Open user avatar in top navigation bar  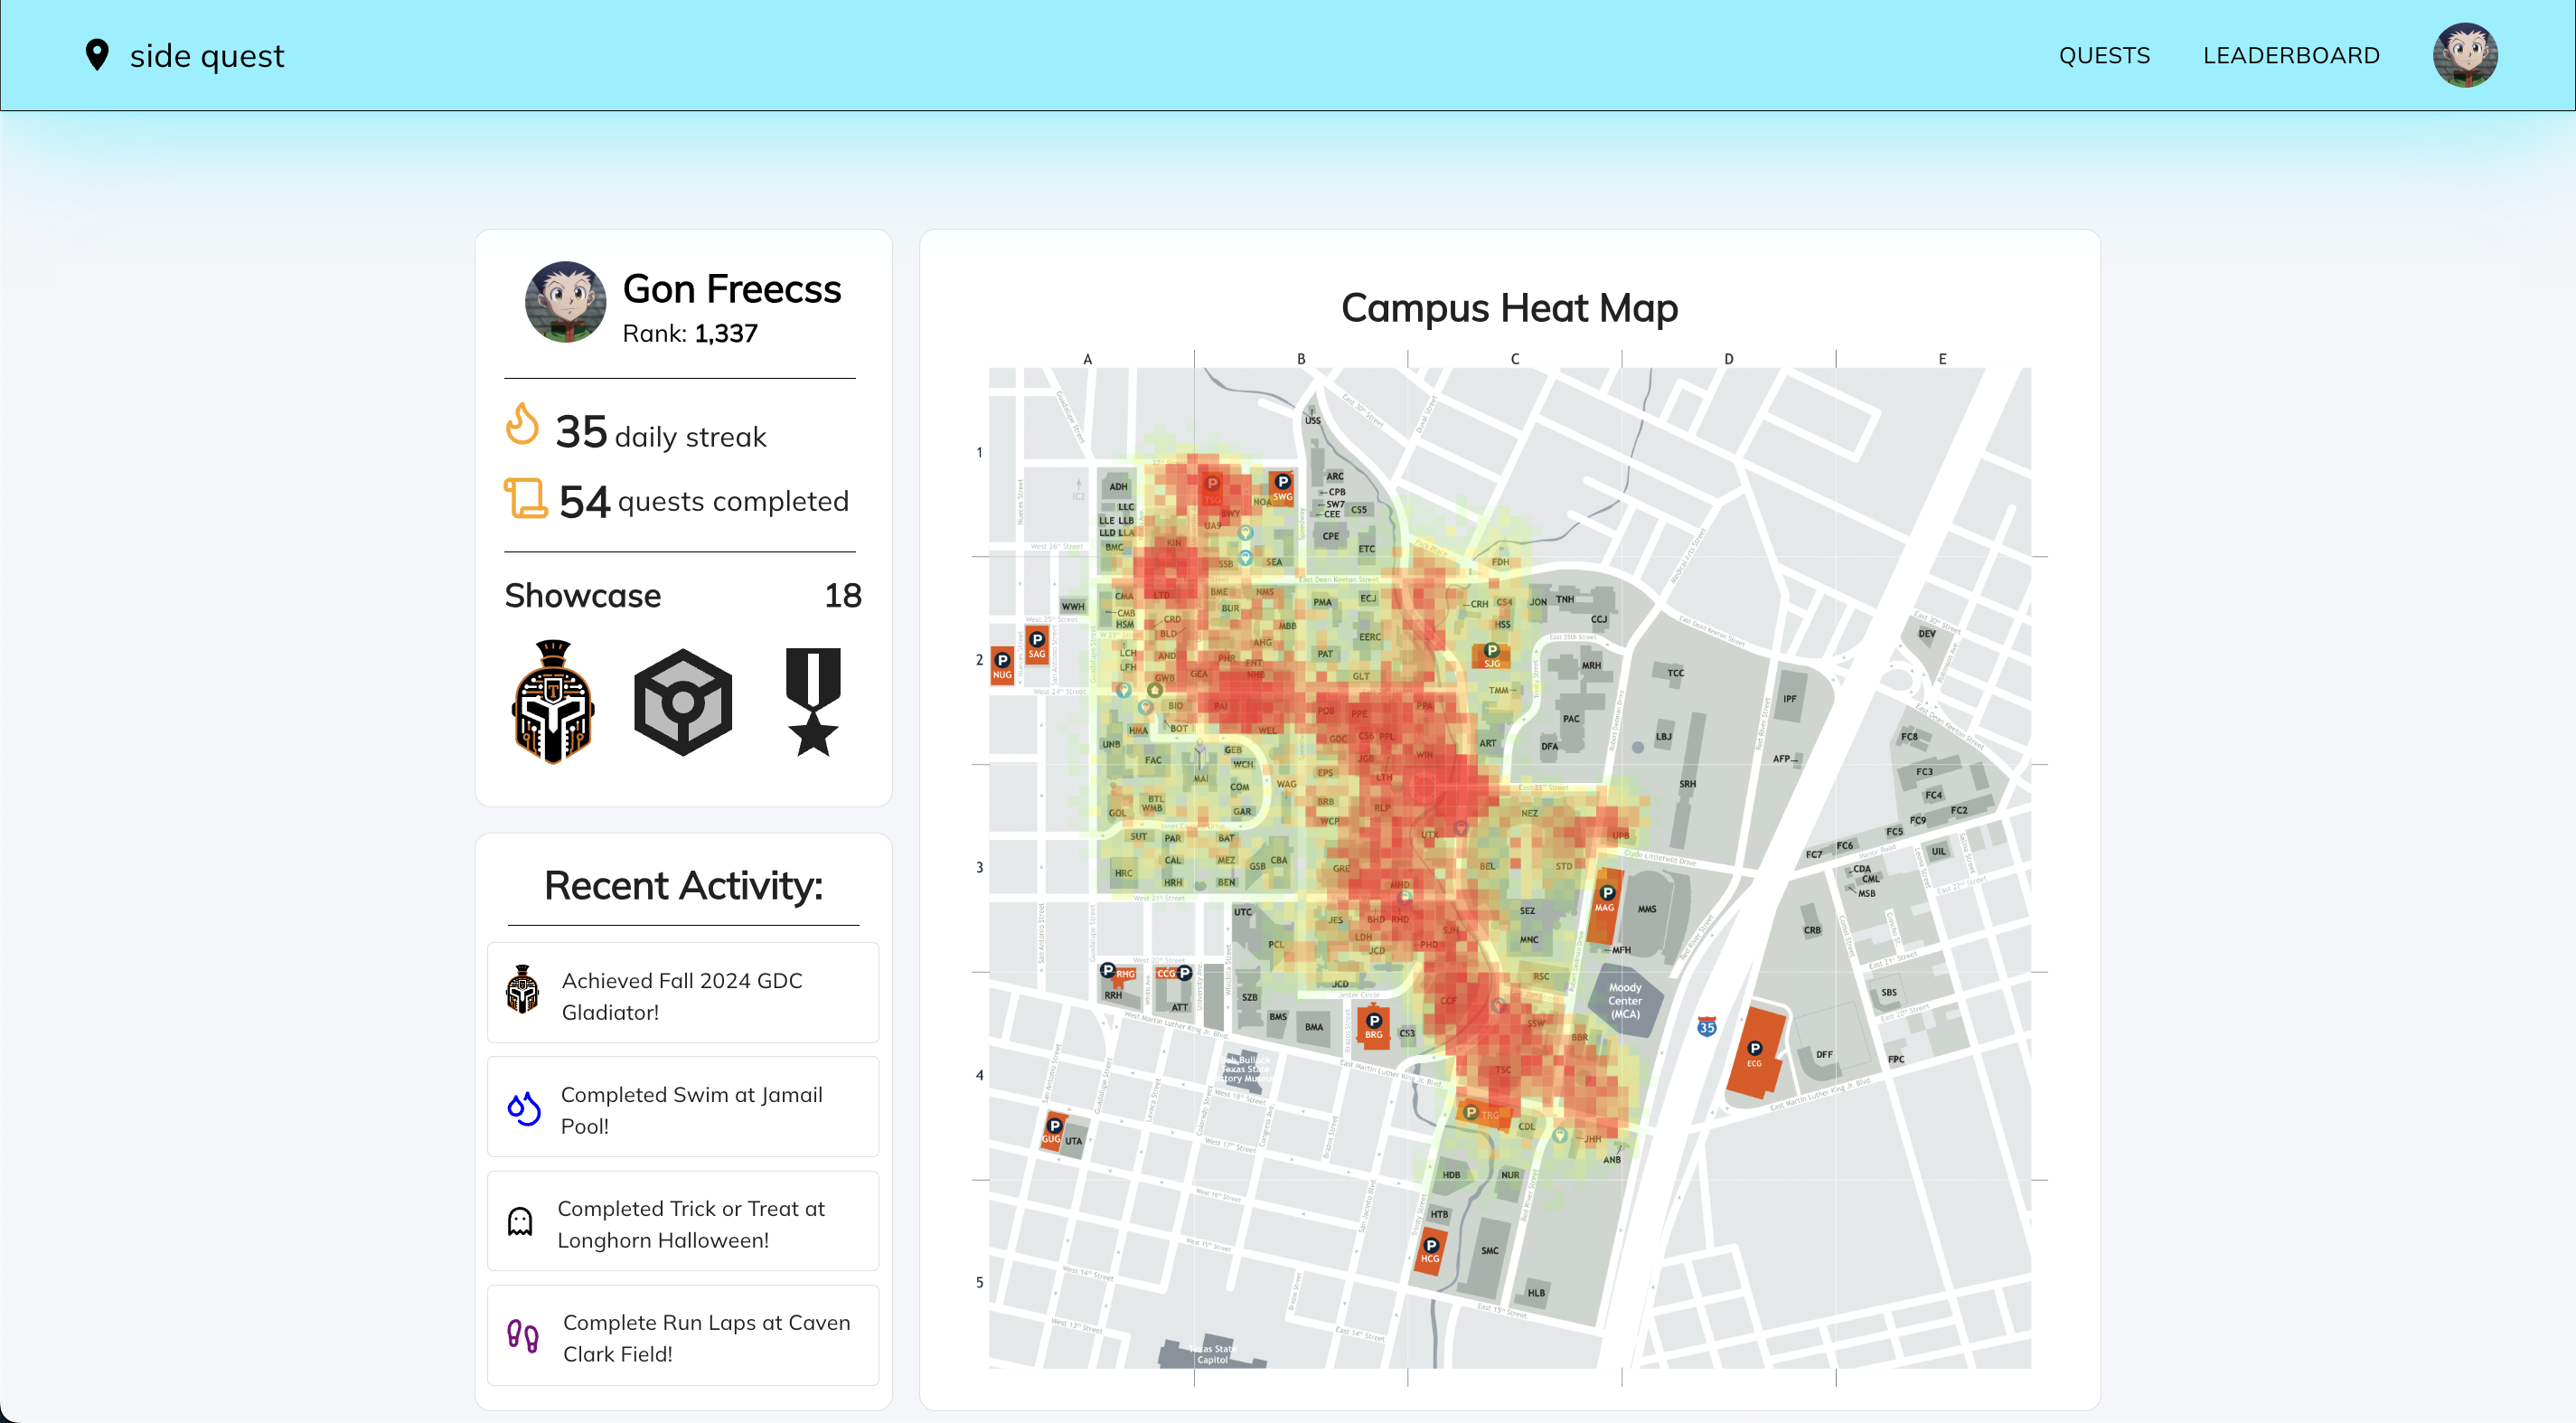tap(2465, 55)
